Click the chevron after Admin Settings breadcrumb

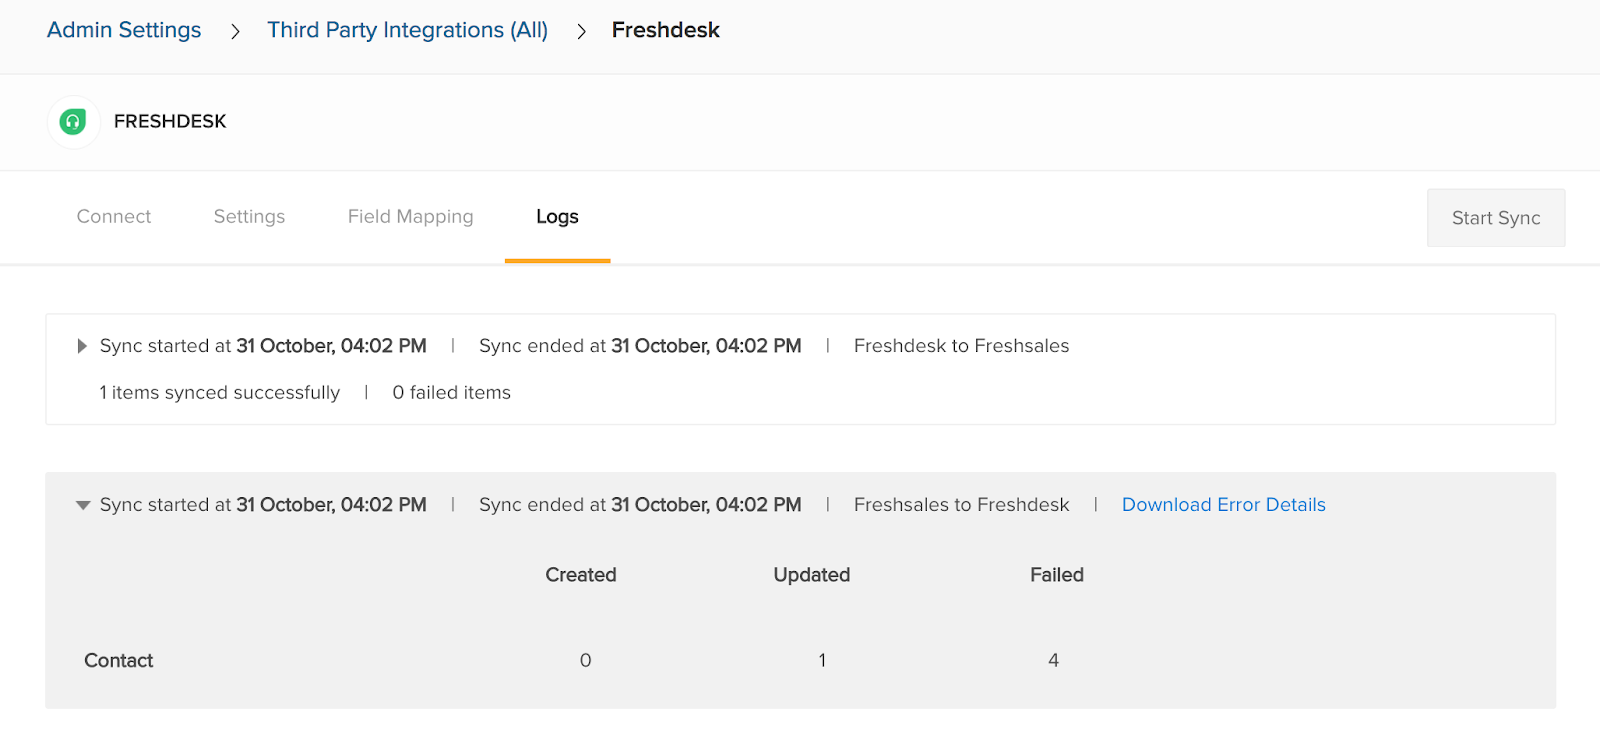tap(235, 32)
